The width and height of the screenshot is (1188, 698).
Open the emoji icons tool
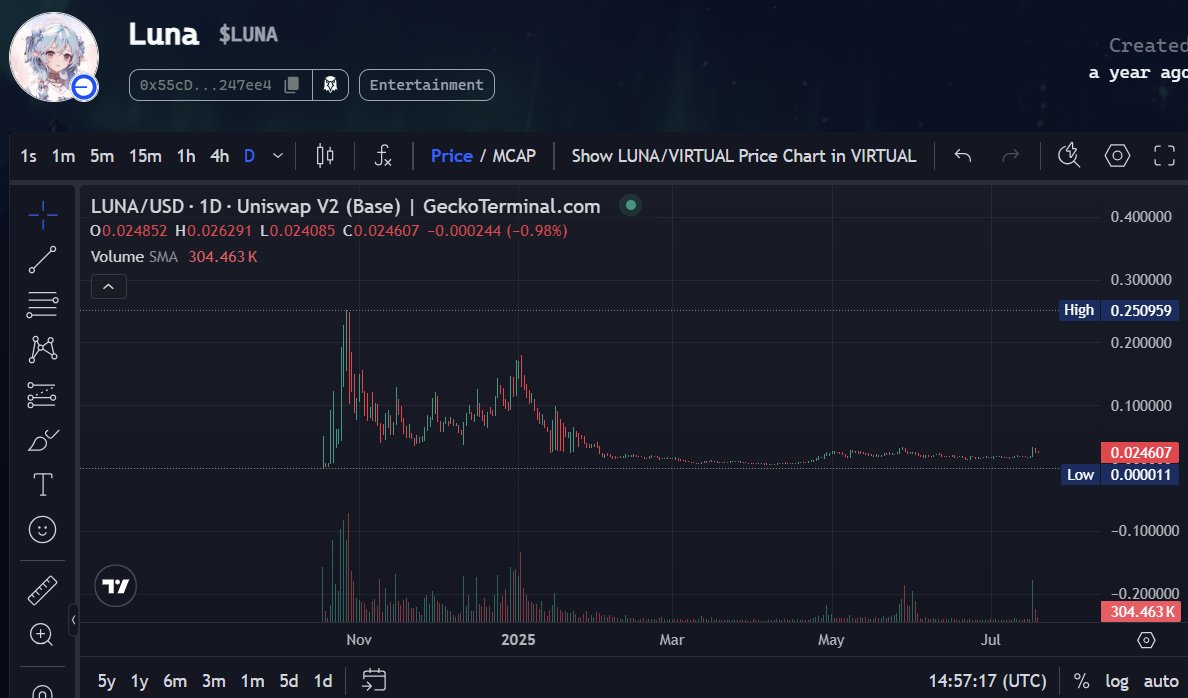click(x=42, y=529)
